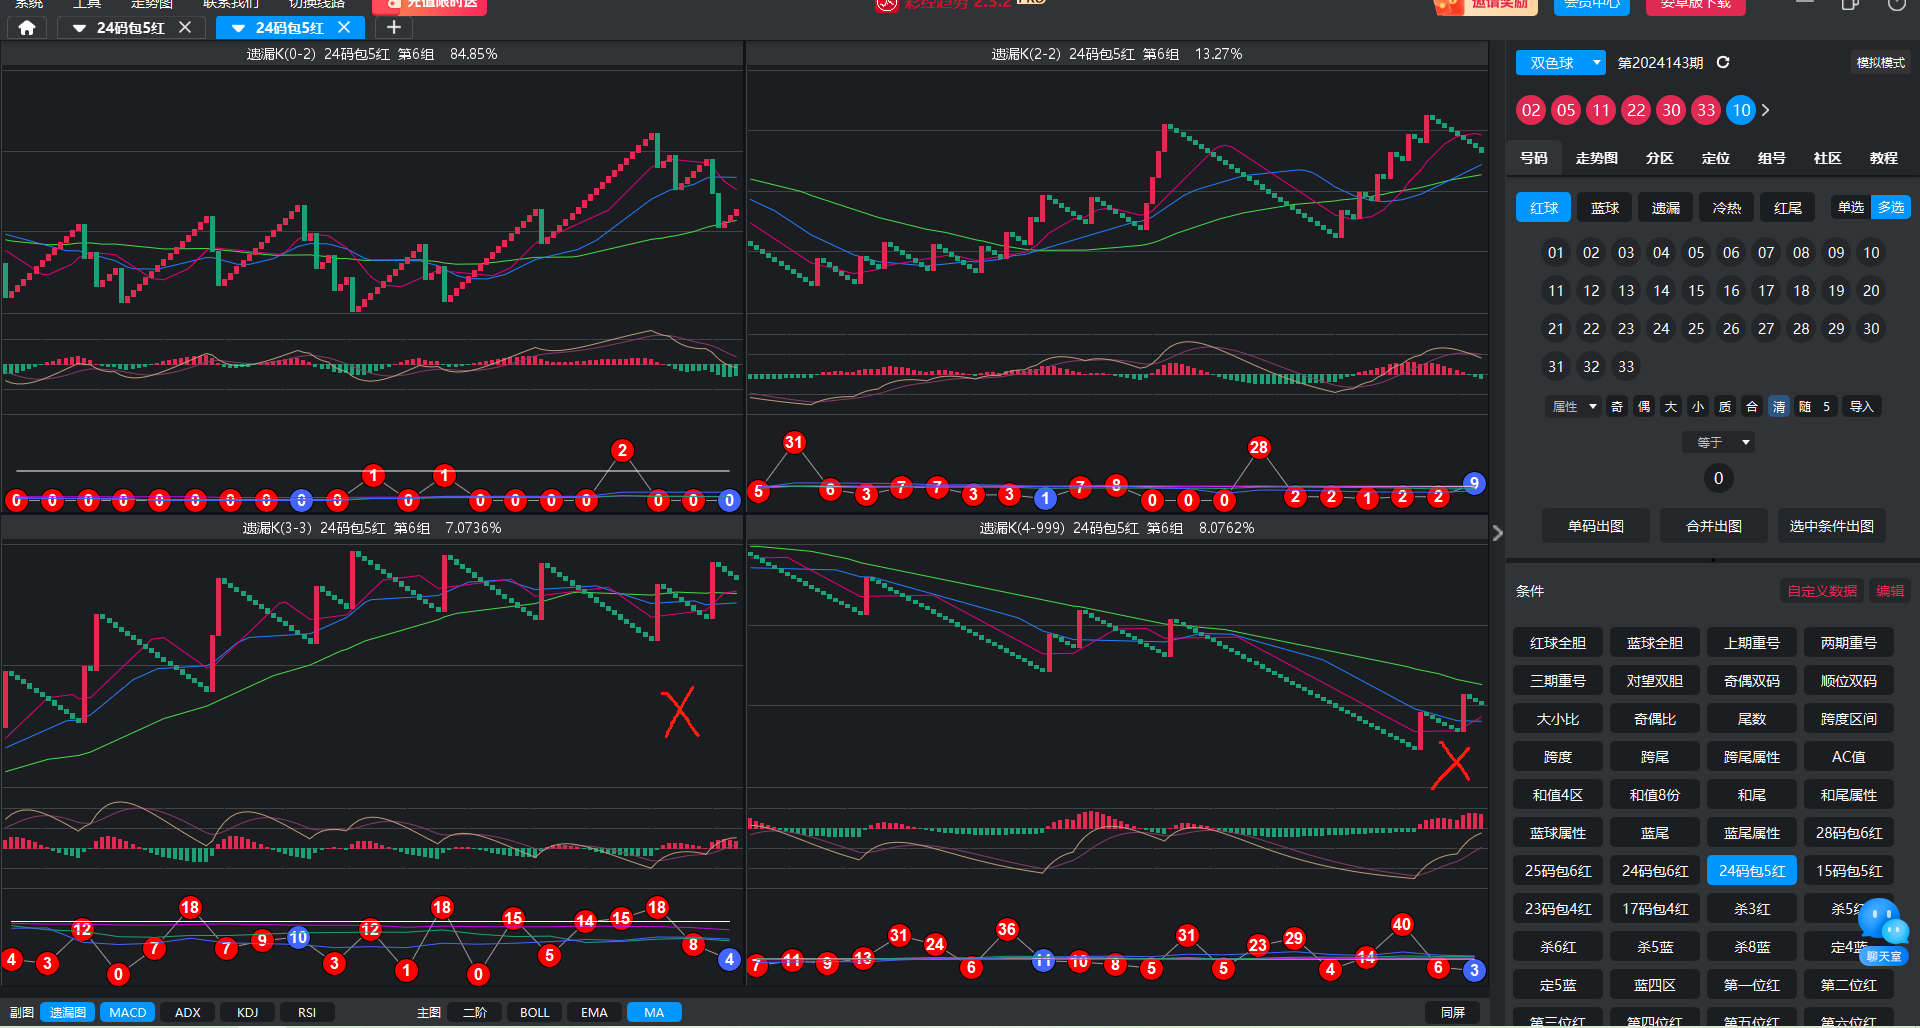Close the first 24码包5红 tab
The image size is (1920, 1028).
point(185,28)
